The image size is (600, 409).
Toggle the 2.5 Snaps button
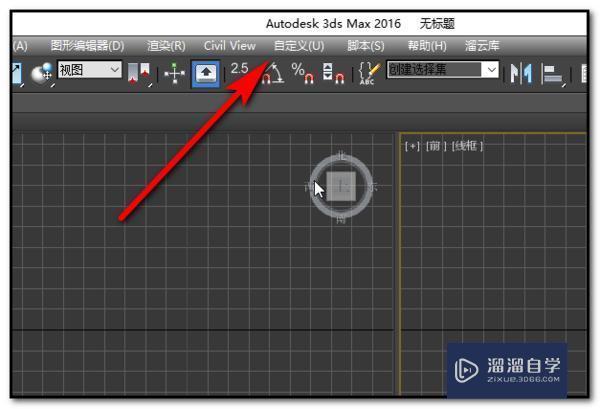click(x=240, y=71)
